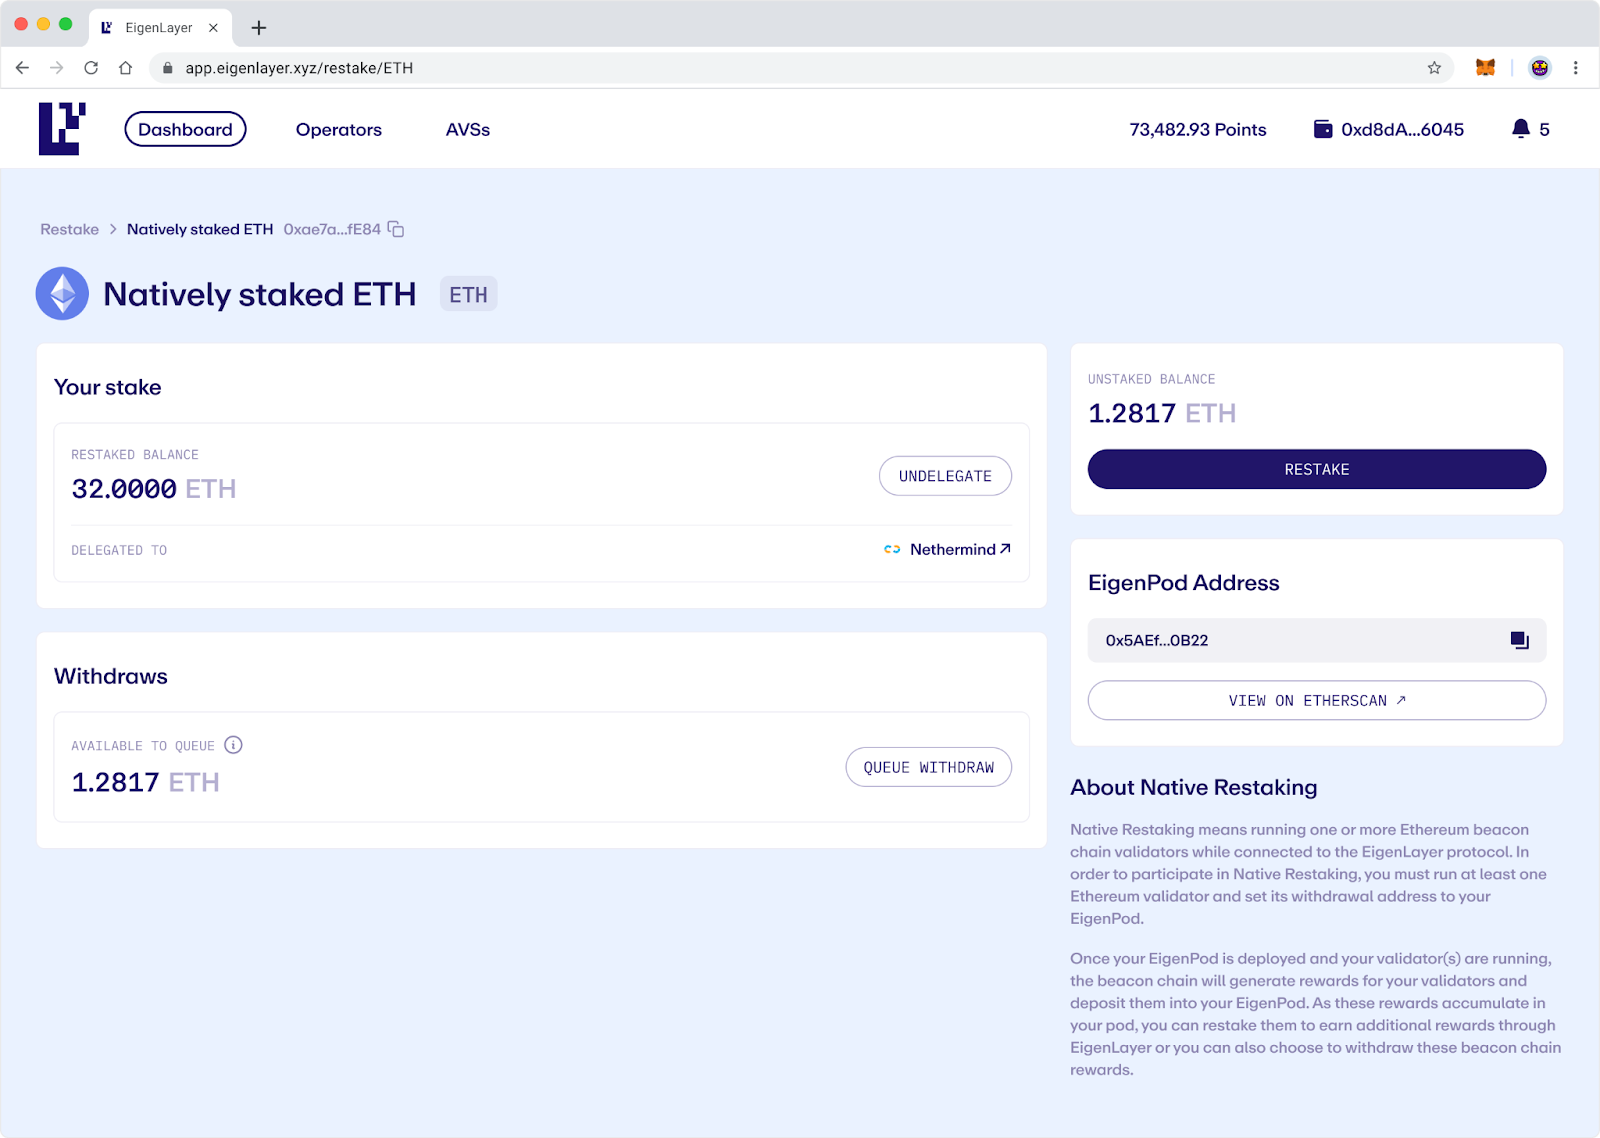Open the AVSs navigation item
This screenshot has width=1600, height=1138.
point(467,129)
